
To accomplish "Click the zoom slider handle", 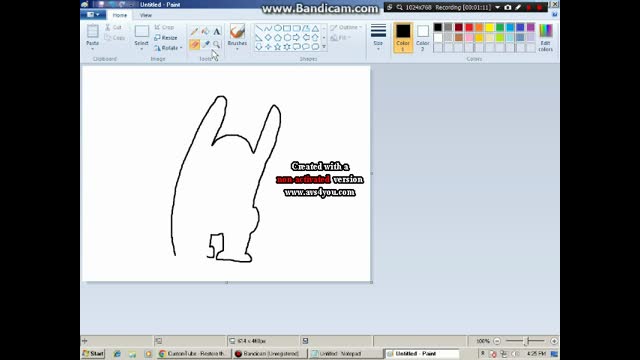I will click(527, 341).
